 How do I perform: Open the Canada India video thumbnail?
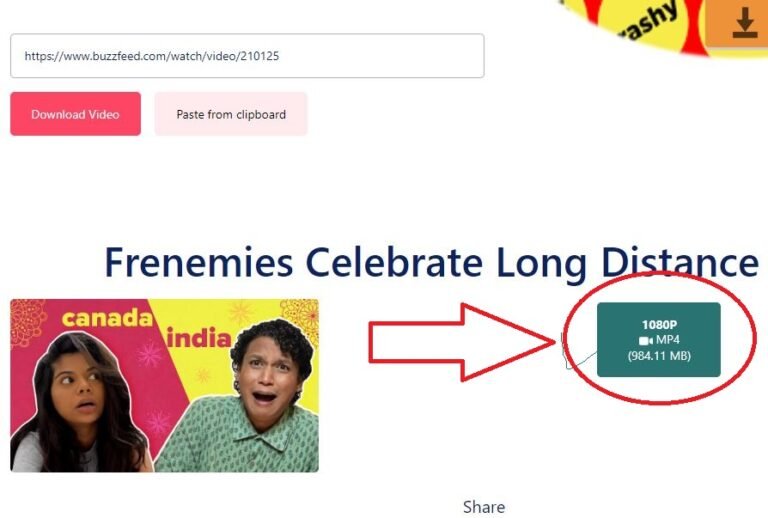click(165, 385)
